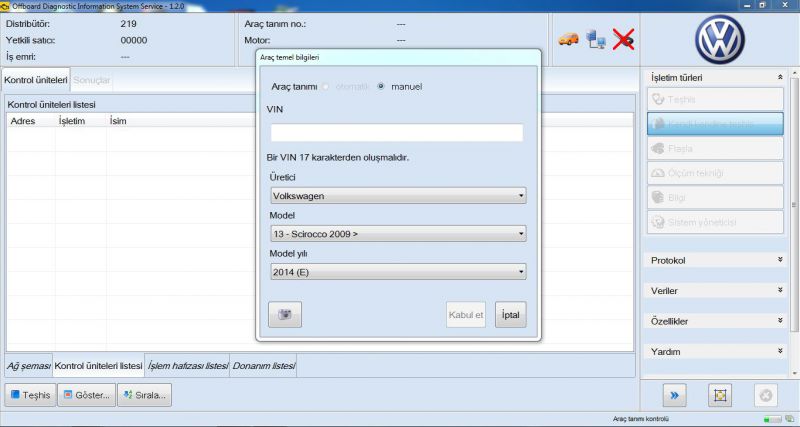Click the double-arrow forward button
Viewport: 800px width, 427px height.
click(x=674, y=395)
